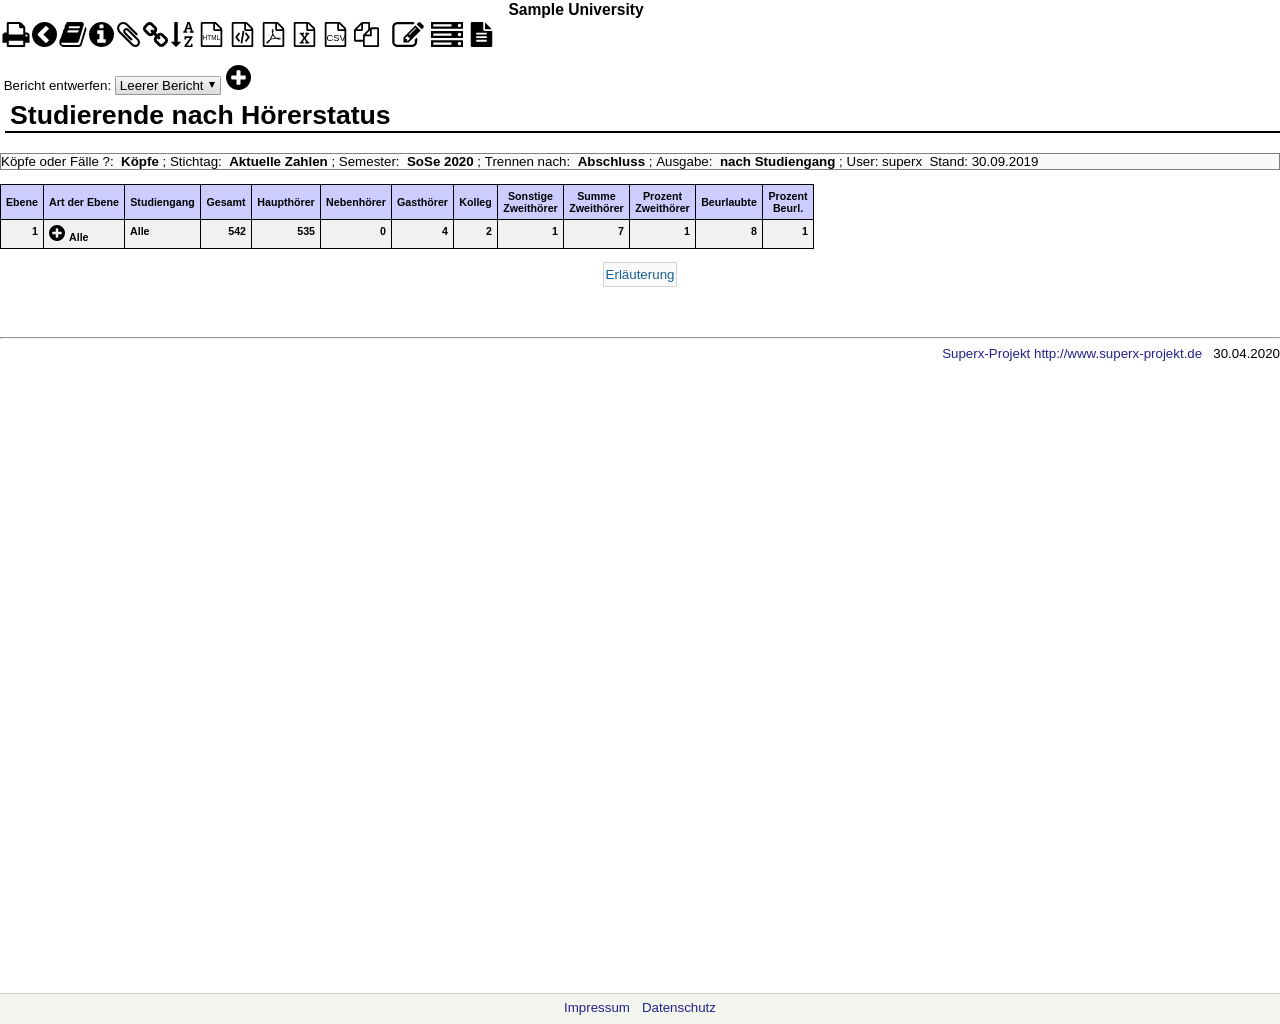Click plus button next to Leerer Bericht
Image resolution: width=1280 pixels, height=1024 pixels.
point(238,78)
